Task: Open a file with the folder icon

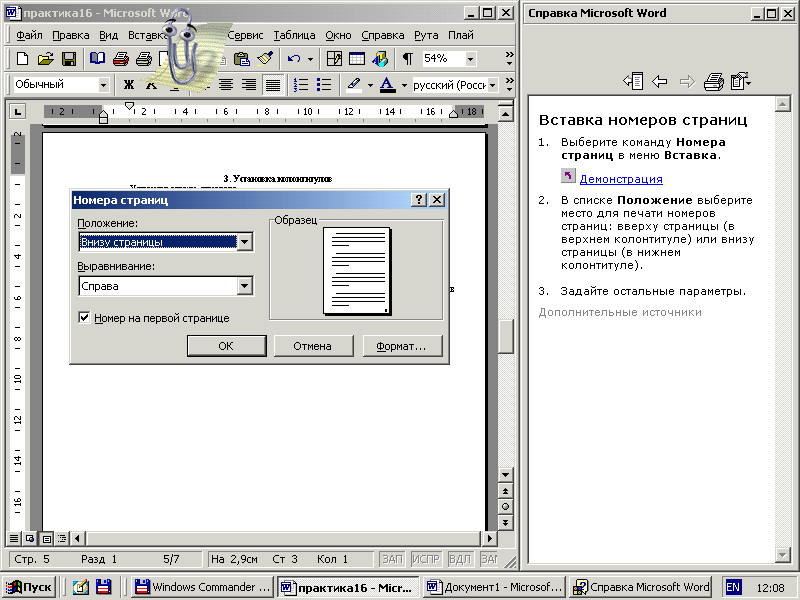Action: [x=45, y=59]
